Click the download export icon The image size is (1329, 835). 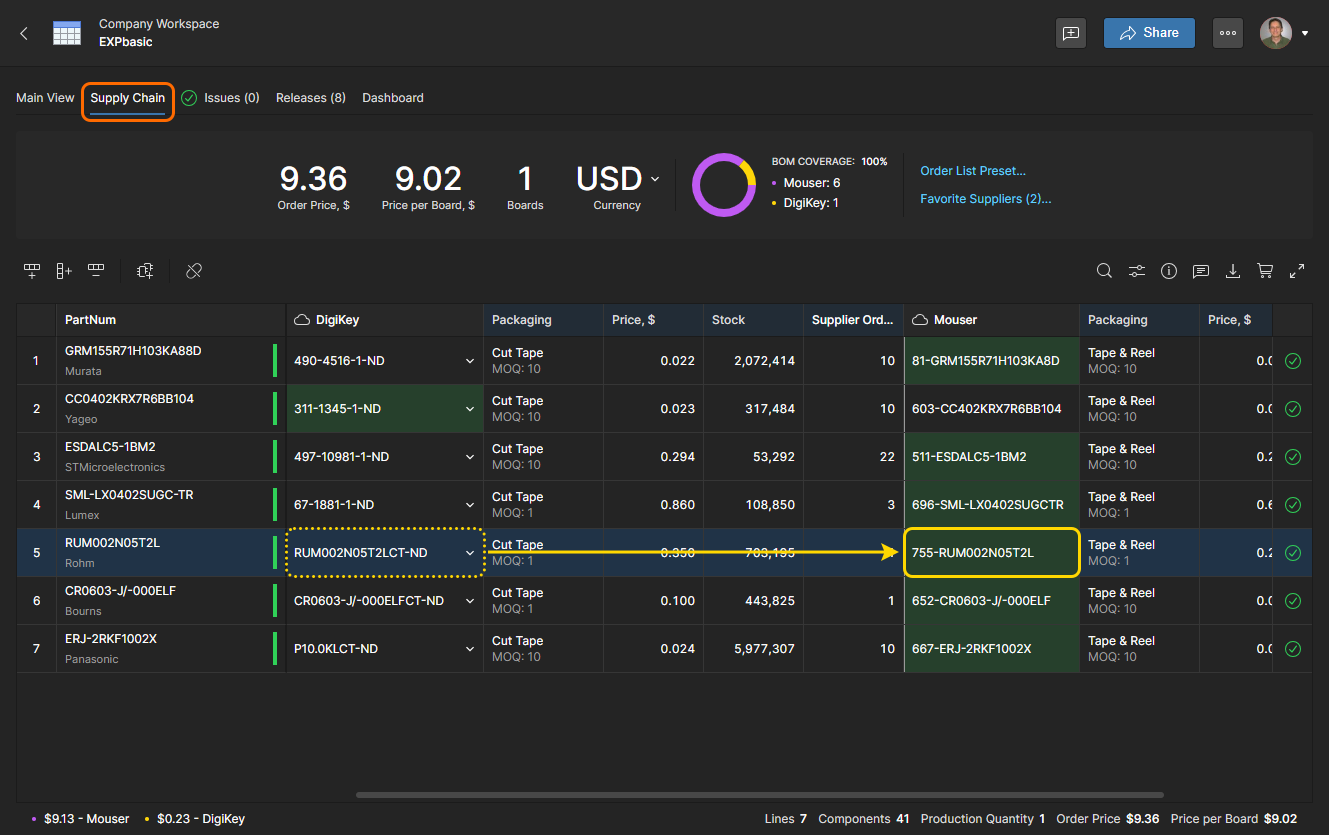click(x=1233, y=270)
